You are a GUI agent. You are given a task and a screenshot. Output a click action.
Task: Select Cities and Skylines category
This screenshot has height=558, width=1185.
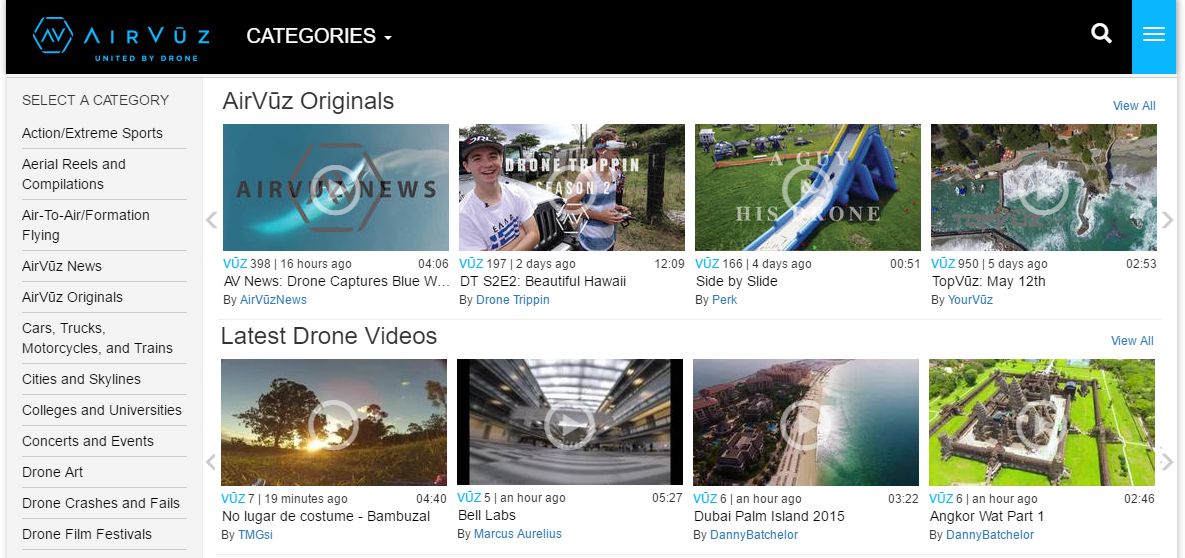tap(82, 379)
